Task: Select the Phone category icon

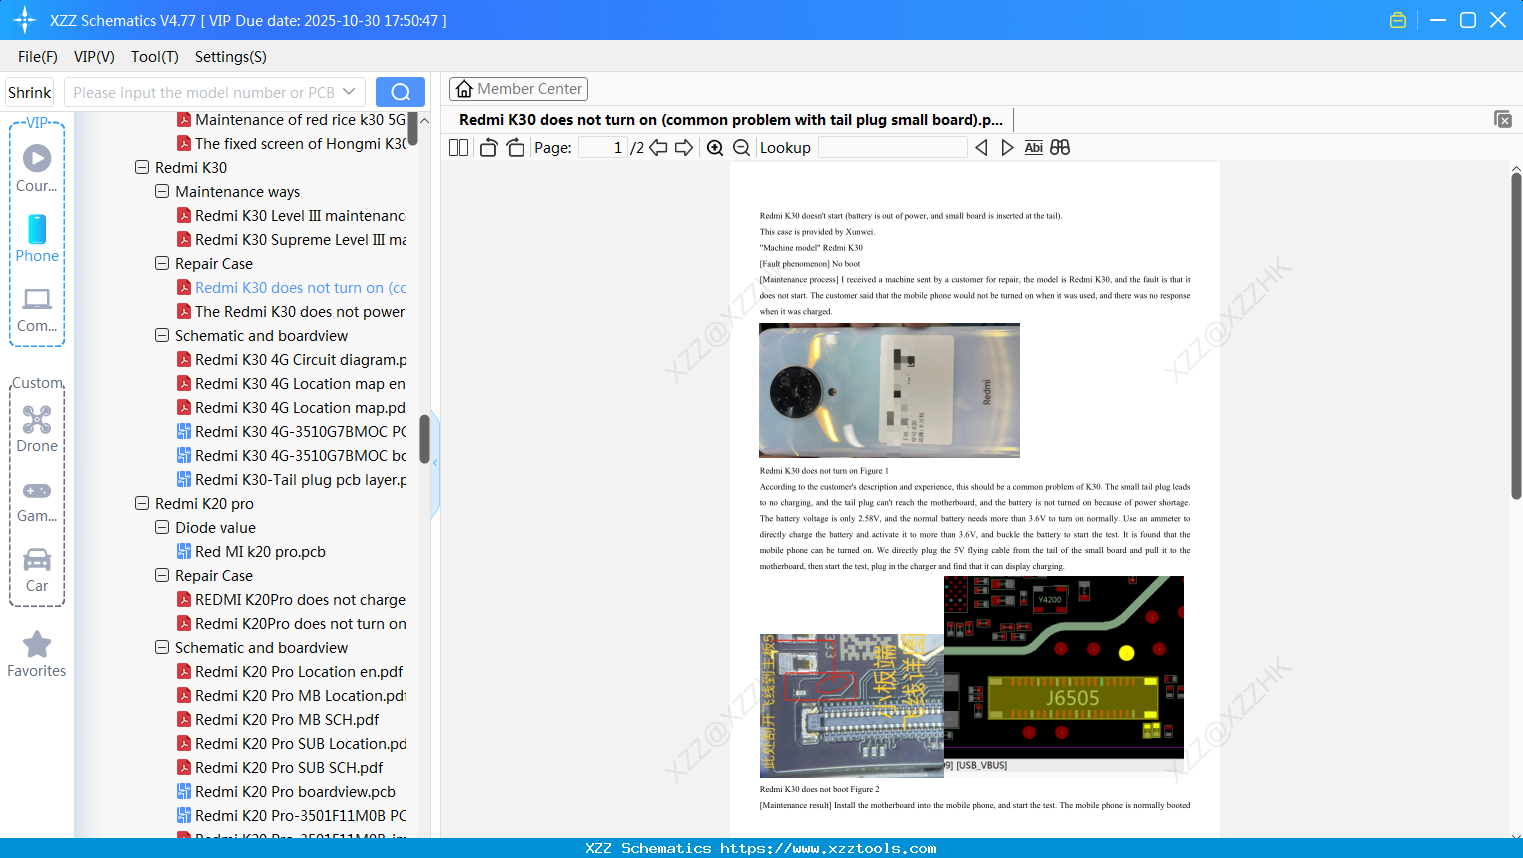Action: click(x=37, y=238)
